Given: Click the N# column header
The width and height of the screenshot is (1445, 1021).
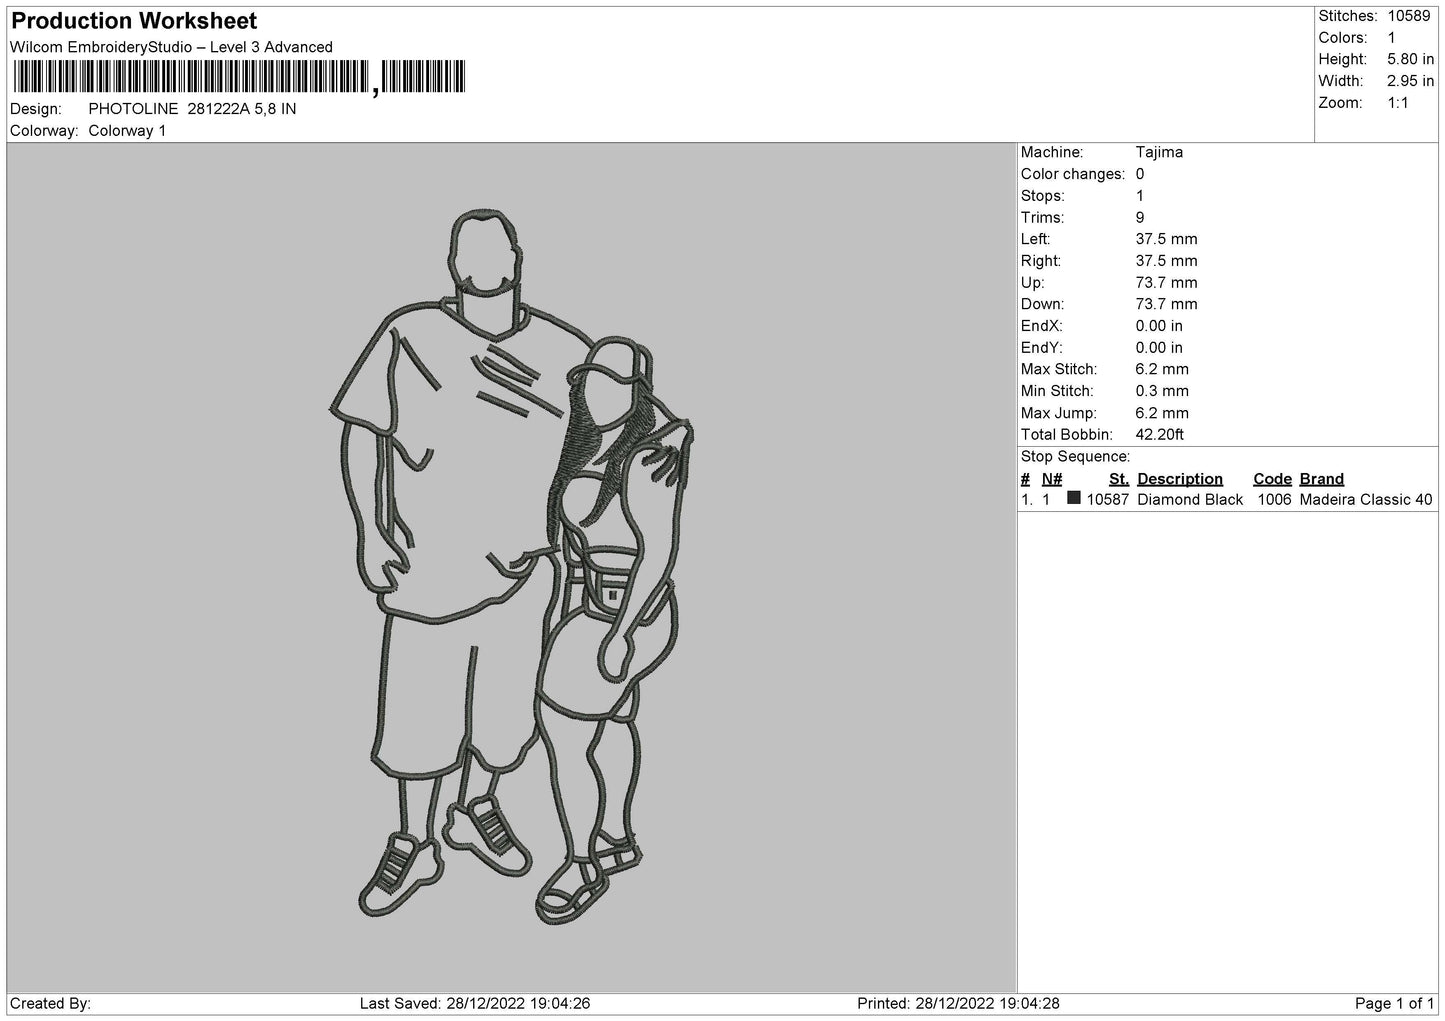Looking at the screenshot, I should coord(1052,479).
